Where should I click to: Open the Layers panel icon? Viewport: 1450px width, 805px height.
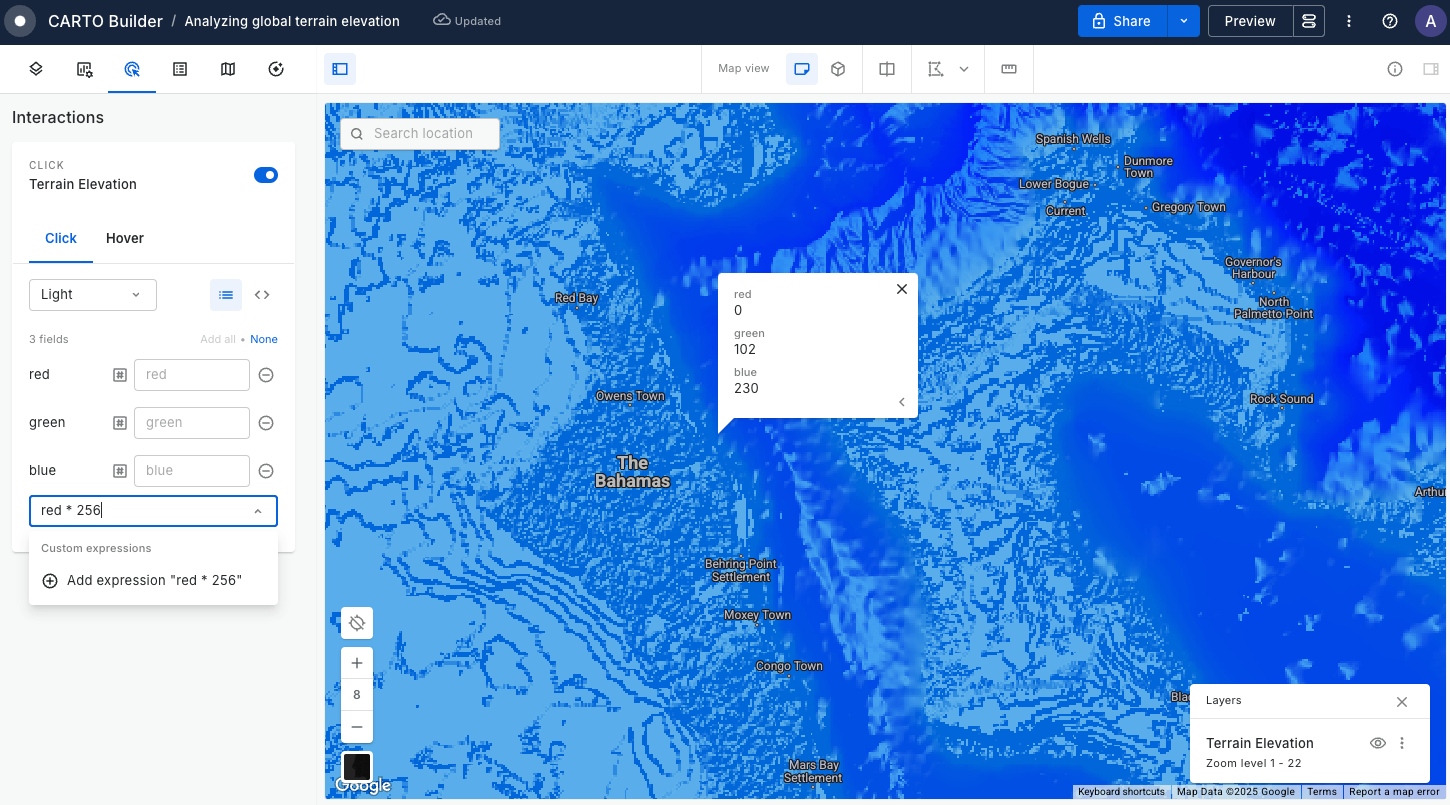[x=35, y=69]
